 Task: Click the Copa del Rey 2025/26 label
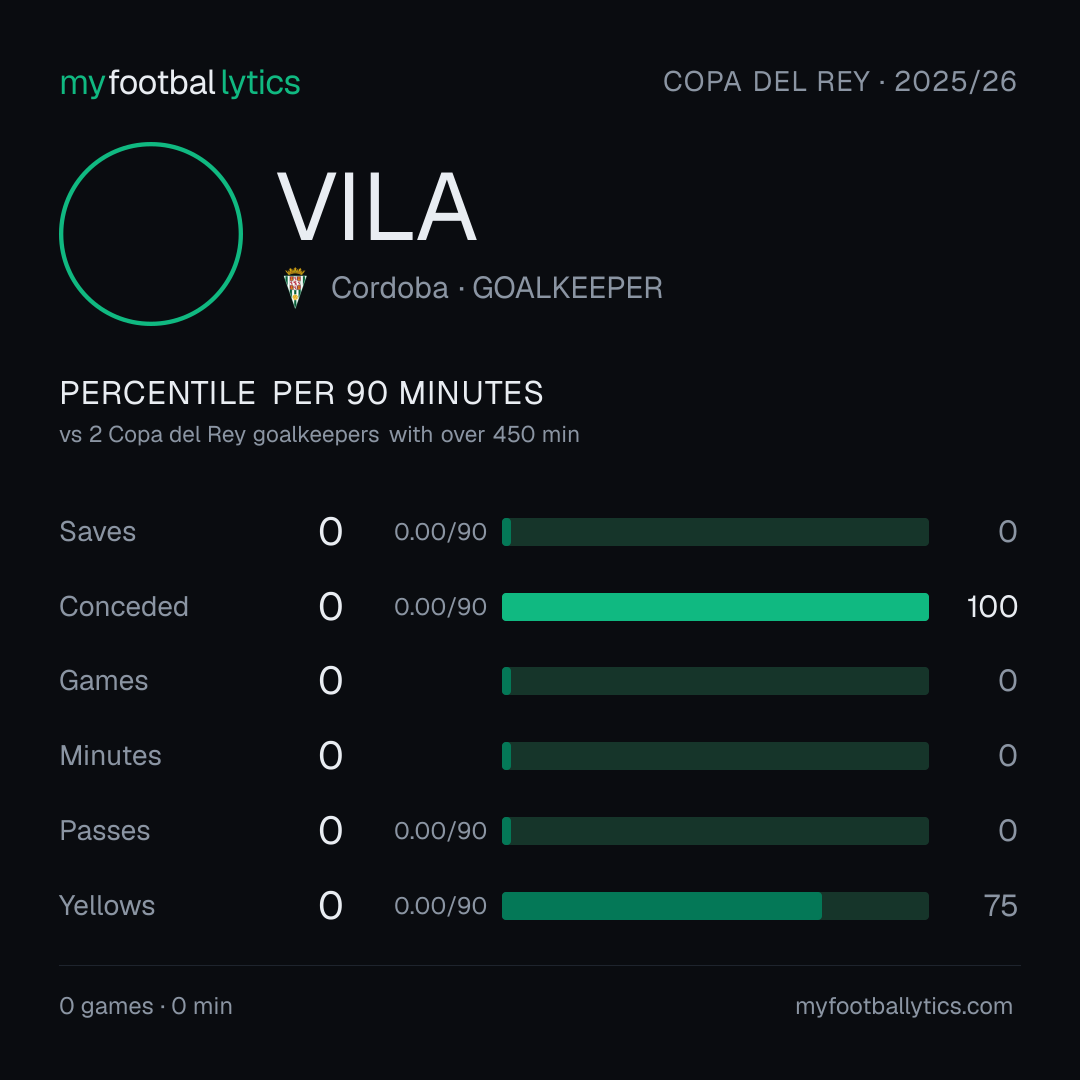click(x=840, y=82)
